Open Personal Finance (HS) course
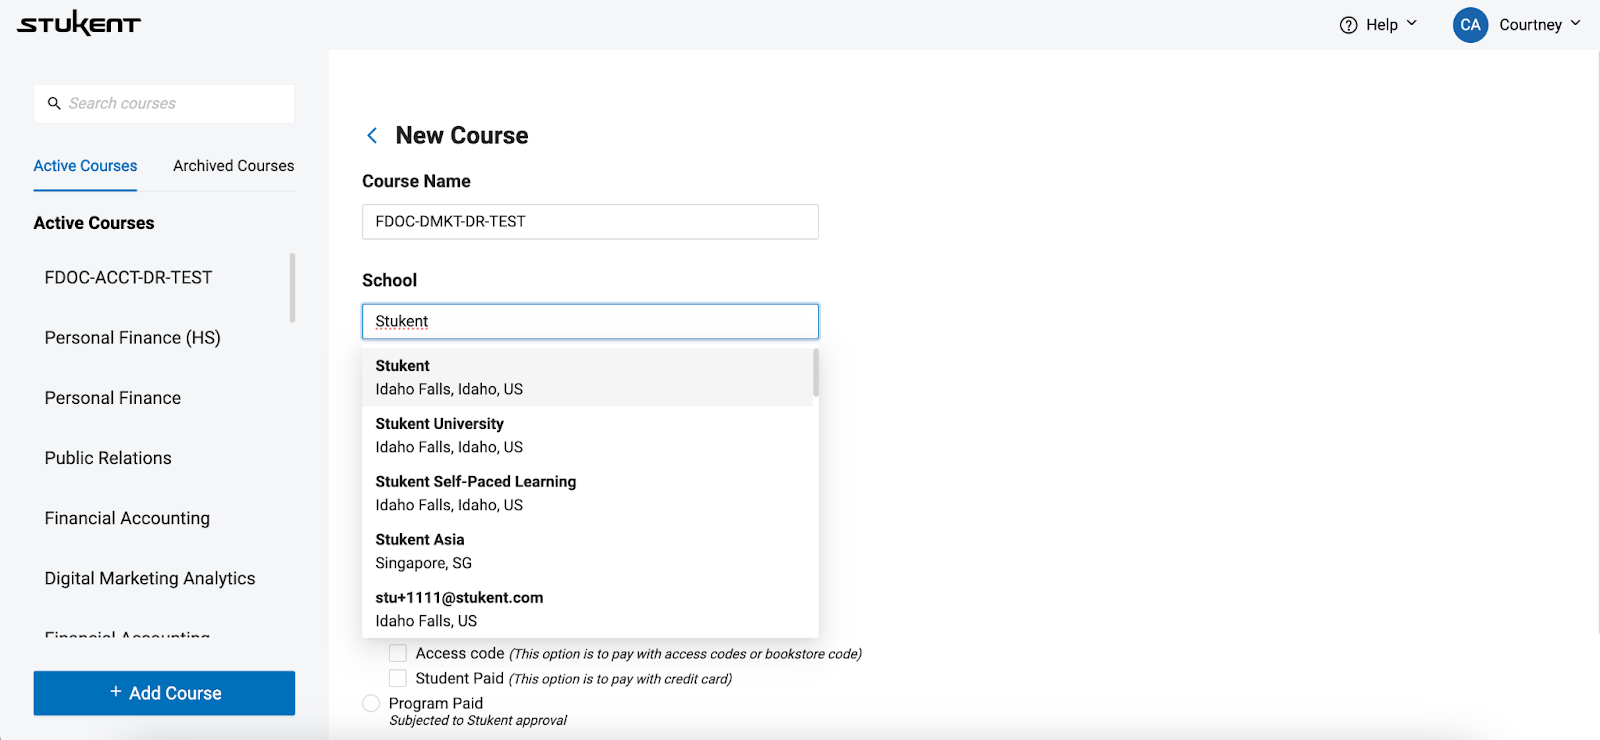Viewport: 1600px width, 740px height. tap(132, 338)
